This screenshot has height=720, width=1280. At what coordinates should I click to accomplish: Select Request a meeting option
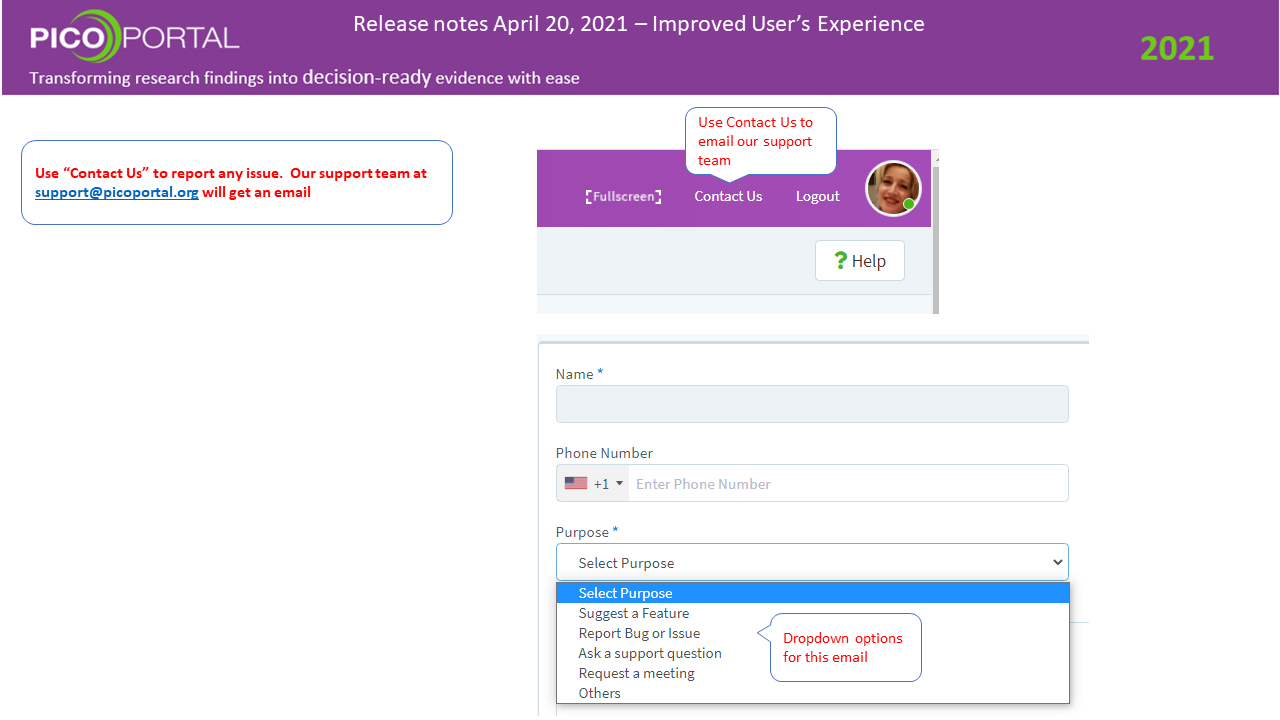click(x=813, y=673)
